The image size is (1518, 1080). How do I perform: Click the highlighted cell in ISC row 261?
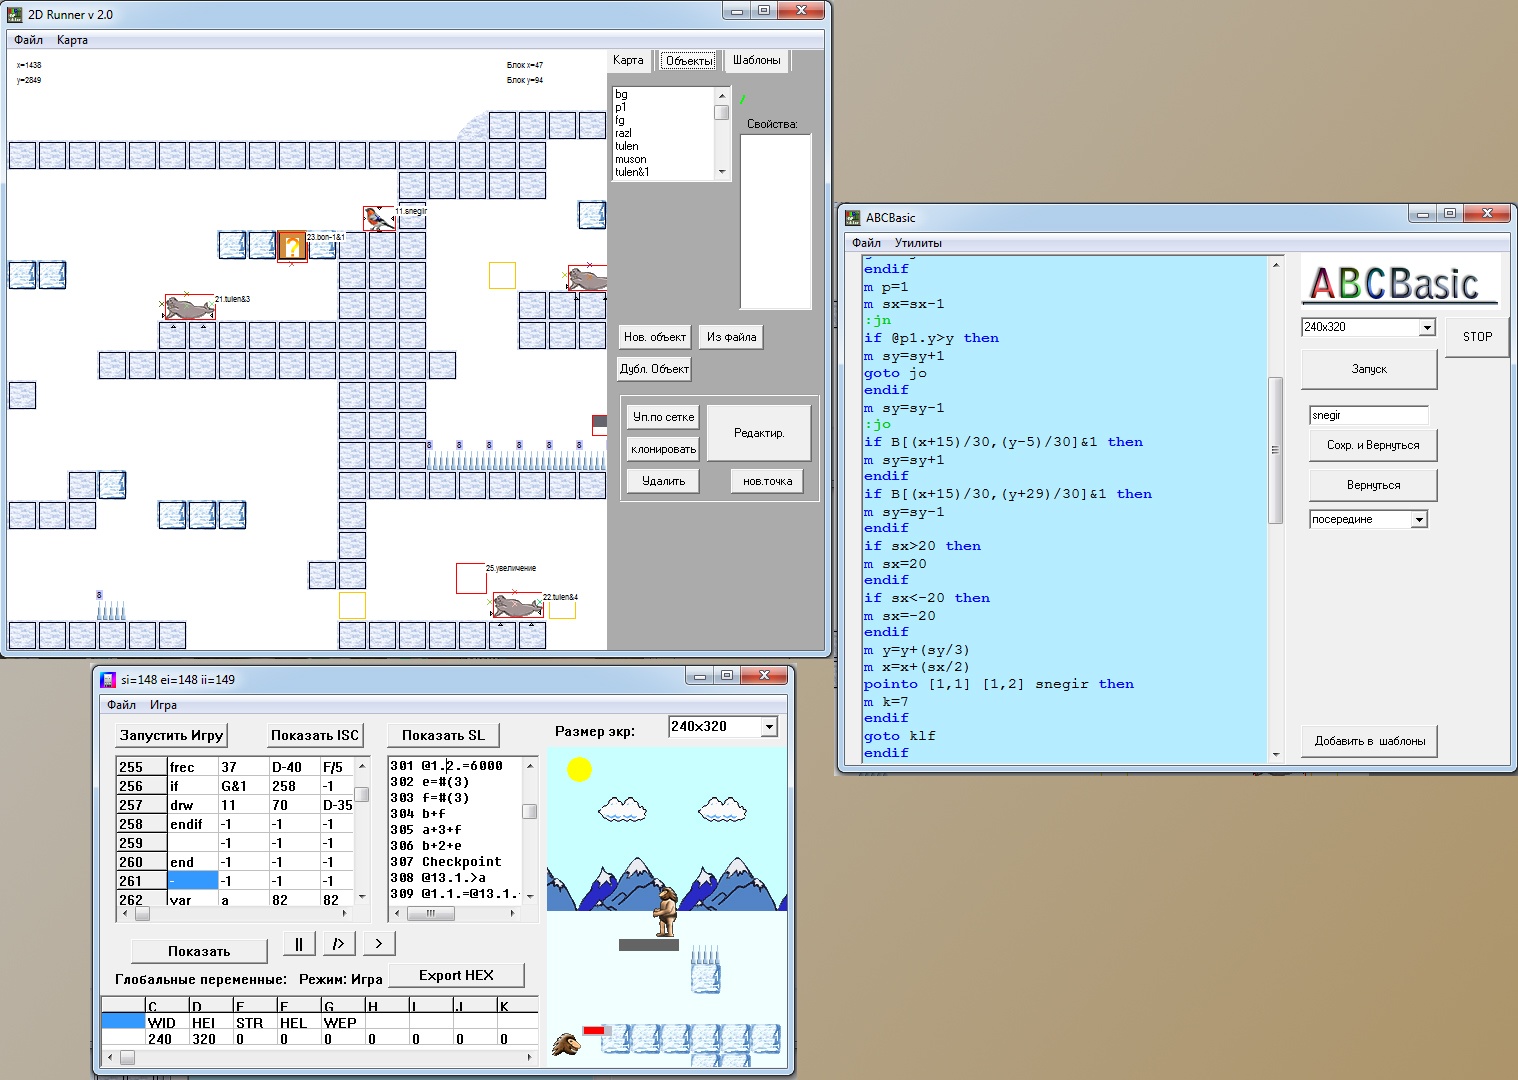(x=192, y=881)
